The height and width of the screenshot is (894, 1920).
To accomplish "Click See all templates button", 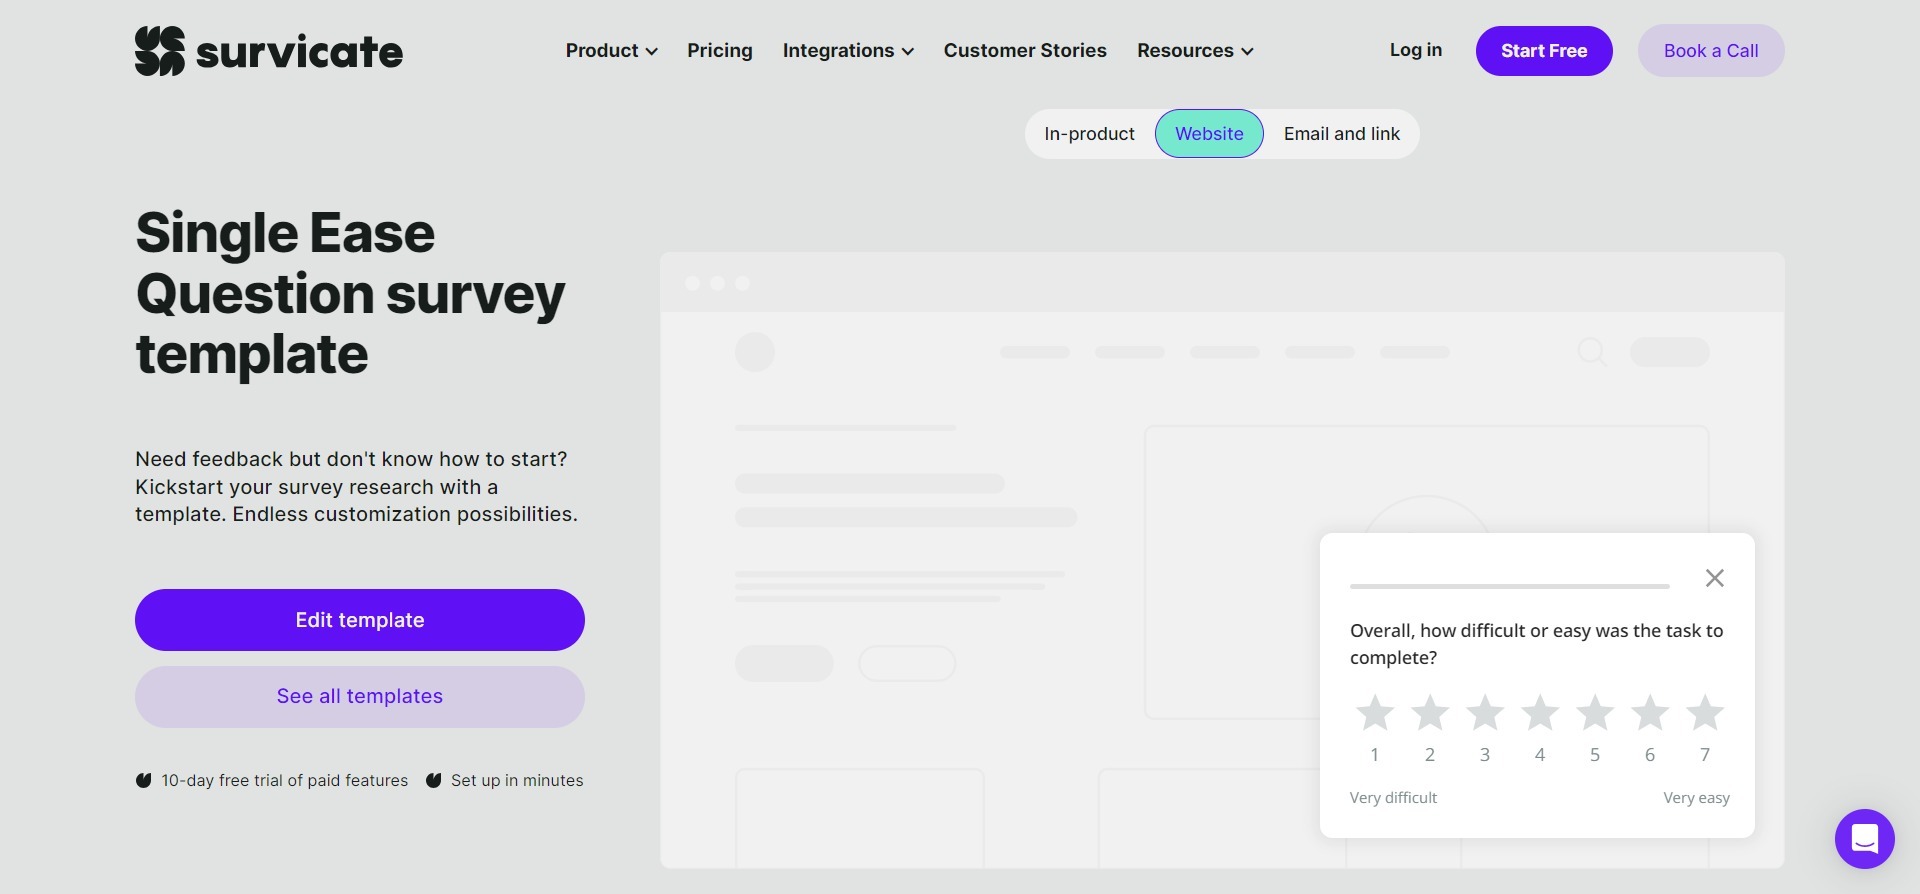I will tap(360, 697).
